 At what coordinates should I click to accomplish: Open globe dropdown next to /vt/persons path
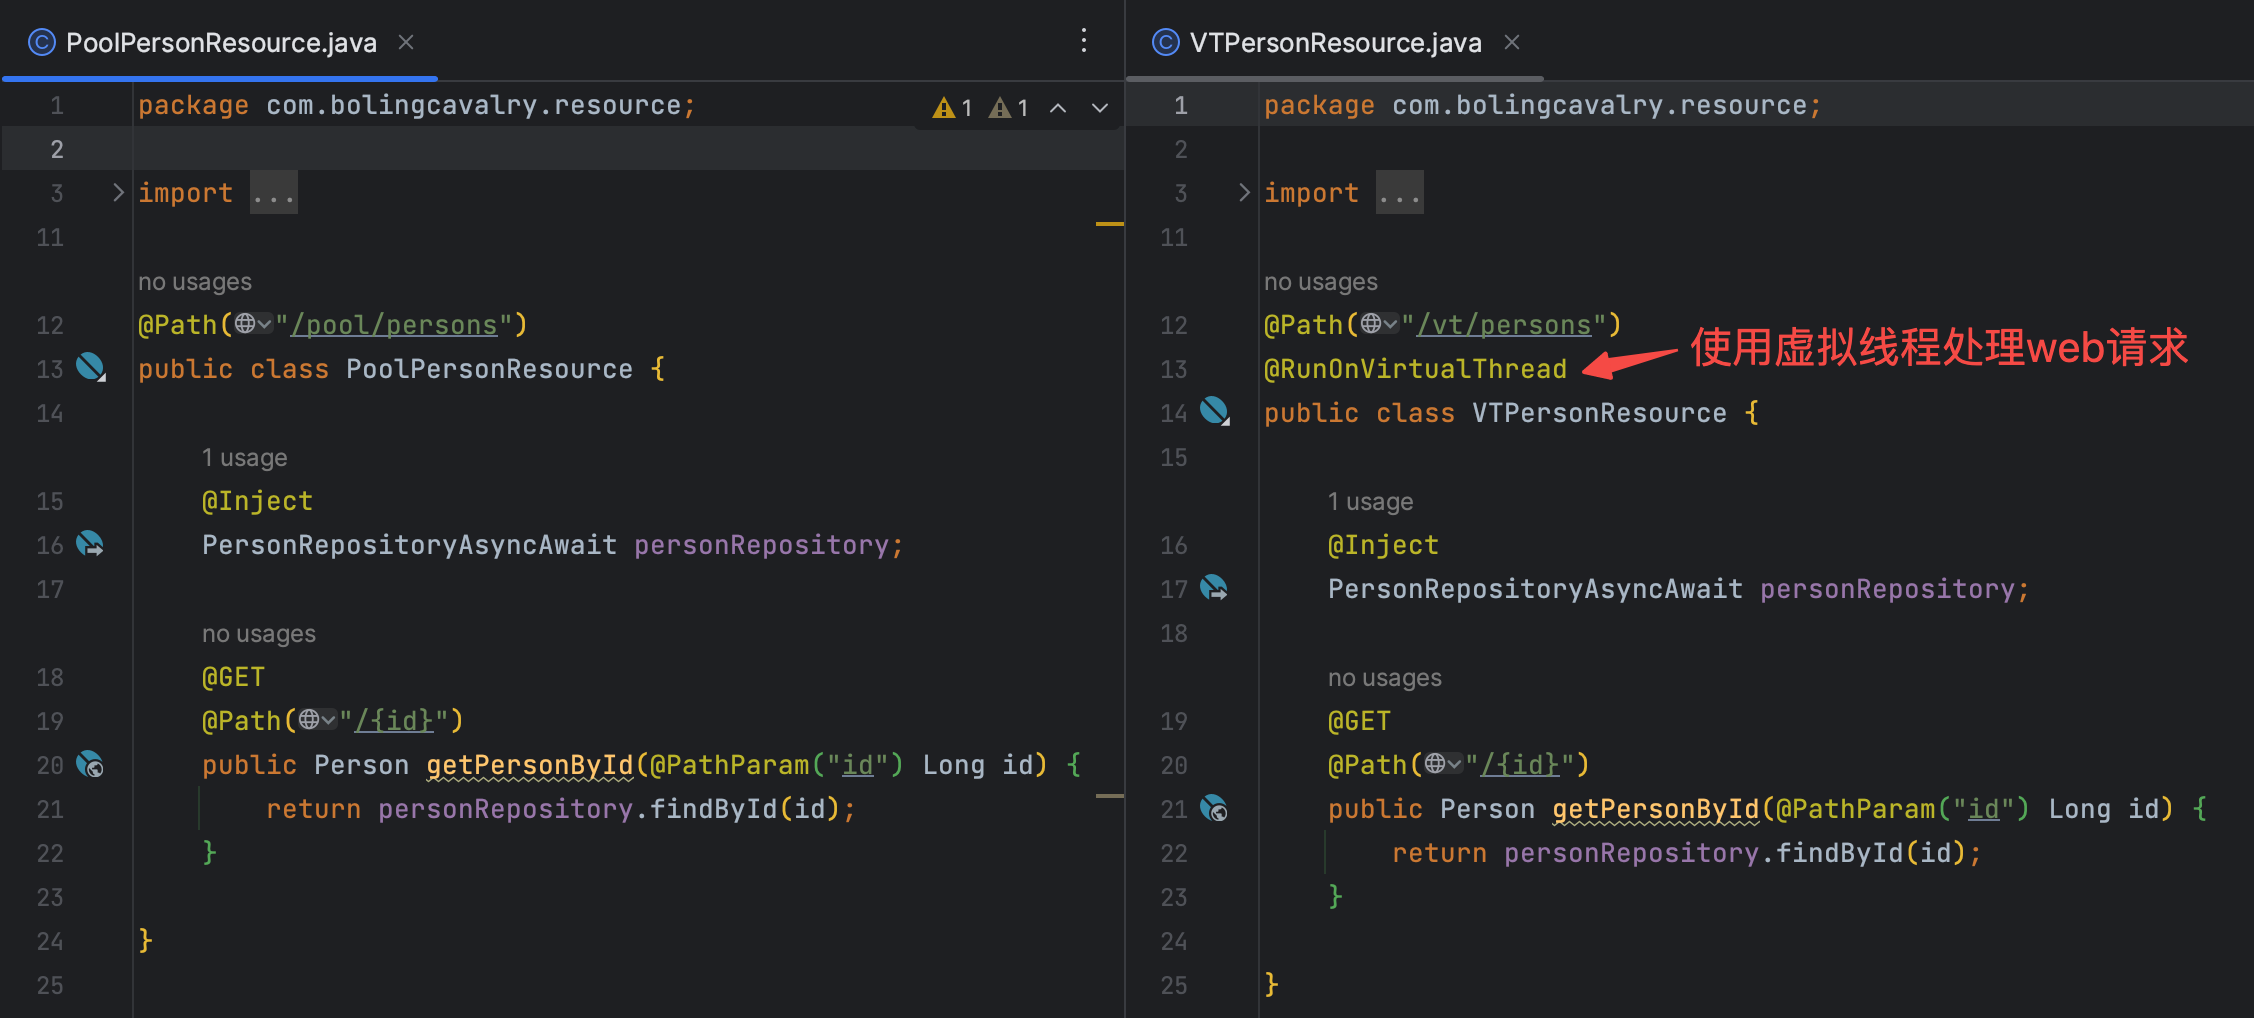click(1379, 324)
